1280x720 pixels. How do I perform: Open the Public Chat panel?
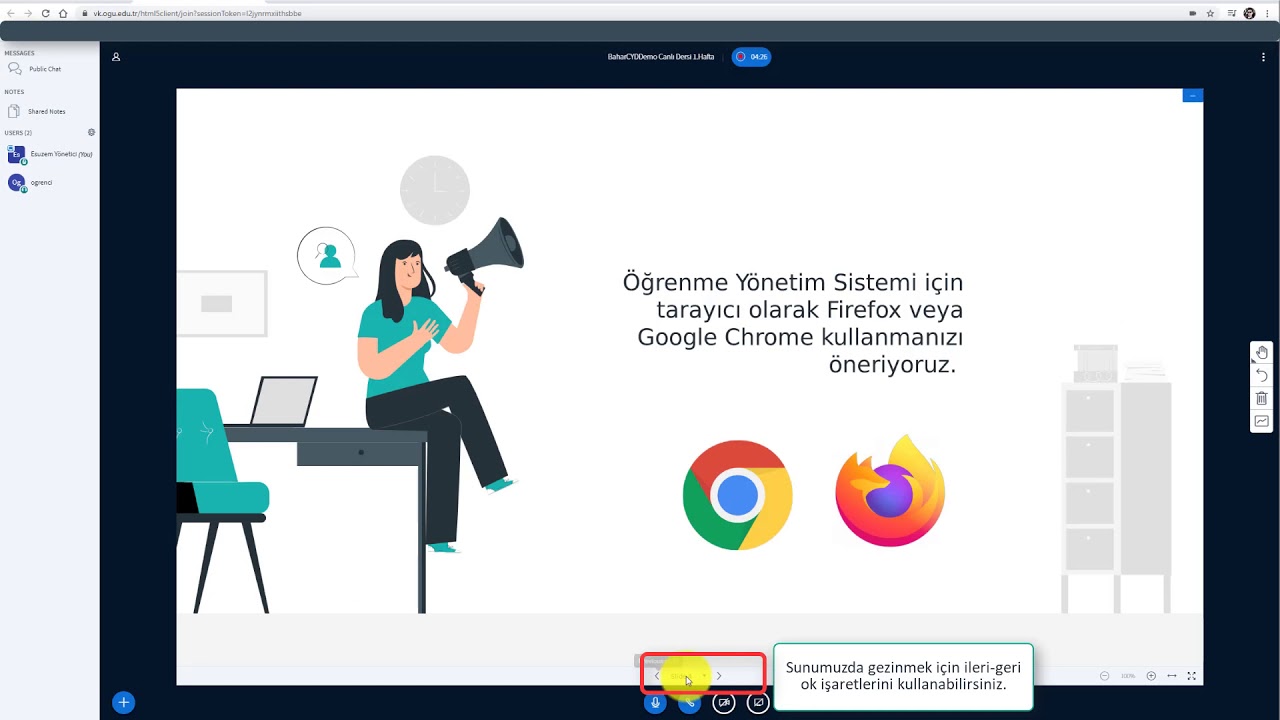click(x=36, y=69)
